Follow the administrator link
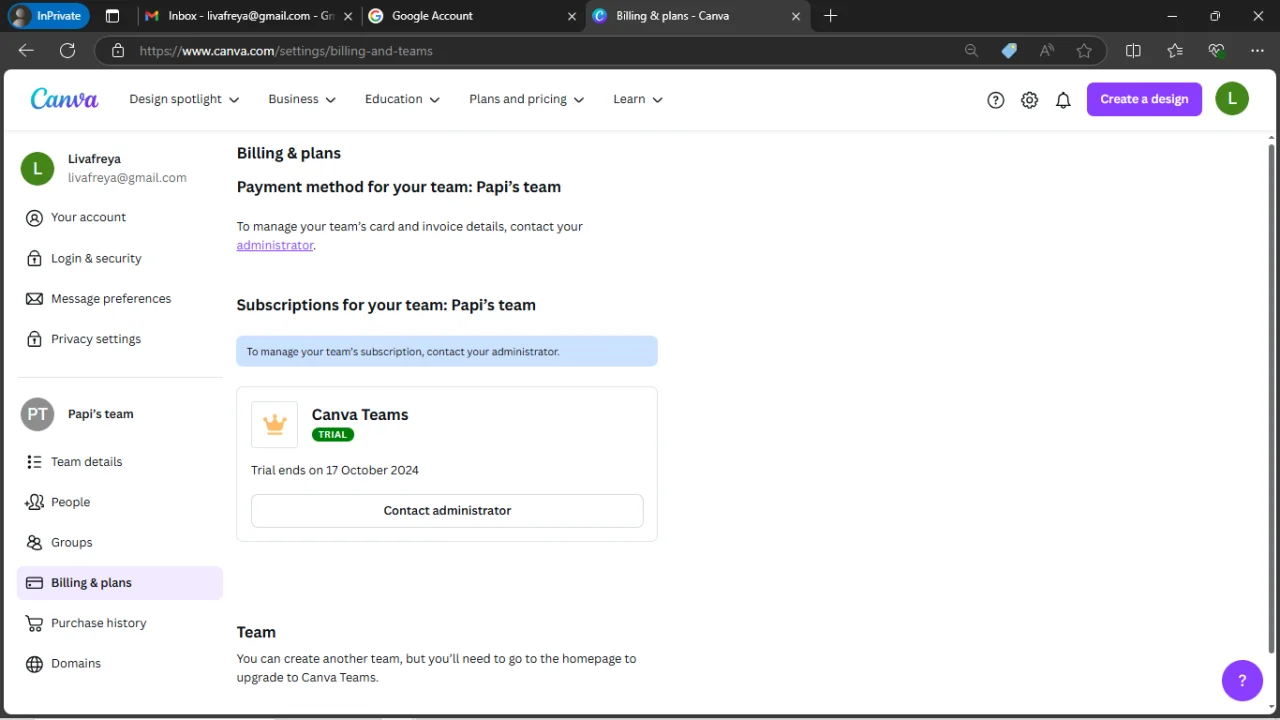1280x720 pixels. (x=275, y=245)
